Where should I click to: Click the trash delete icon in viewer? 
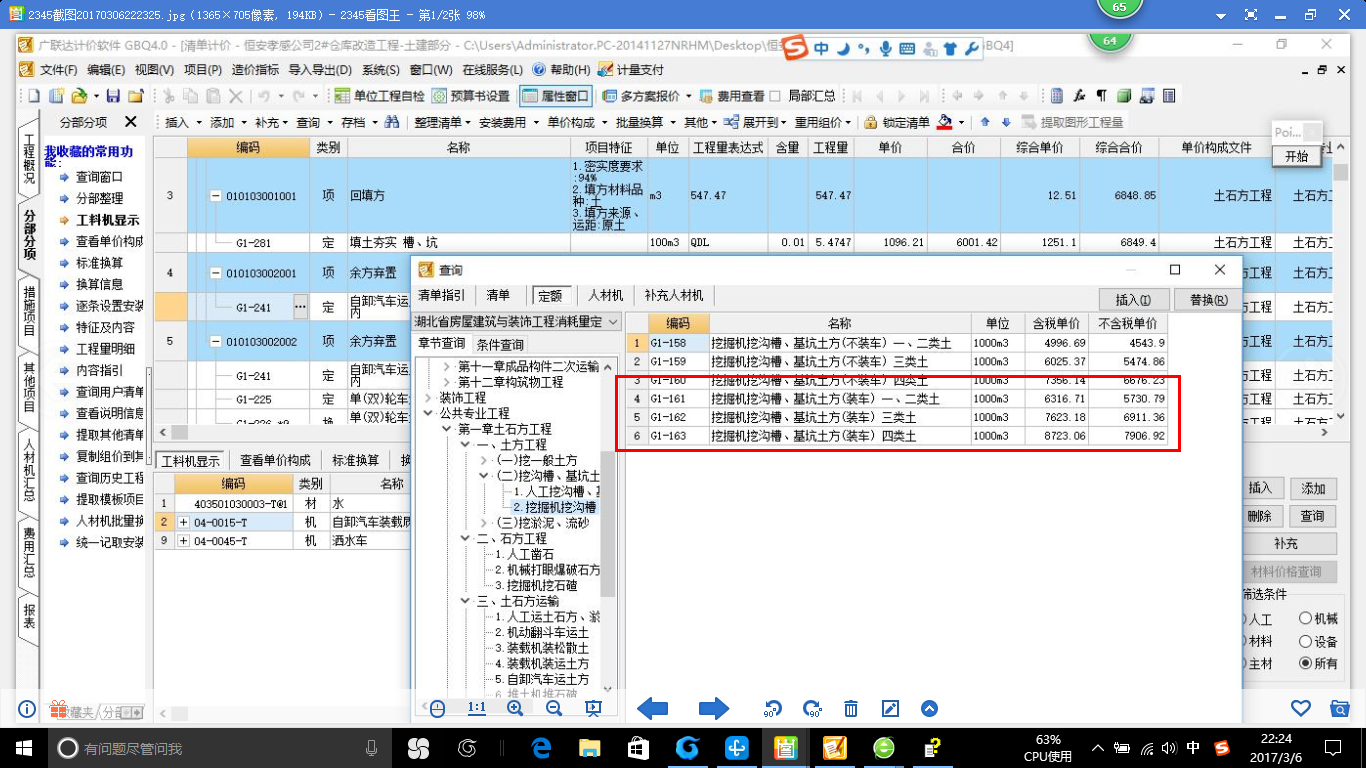click(x=851, y=709)
